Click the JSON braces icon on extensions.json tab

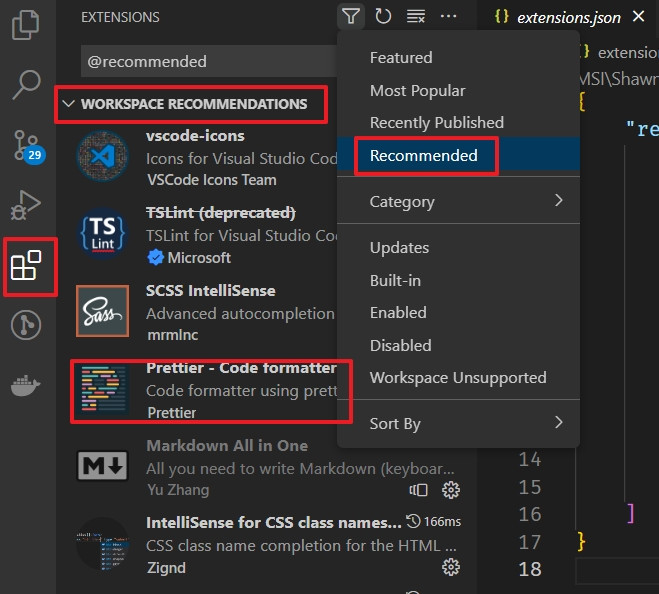(501, 17)
